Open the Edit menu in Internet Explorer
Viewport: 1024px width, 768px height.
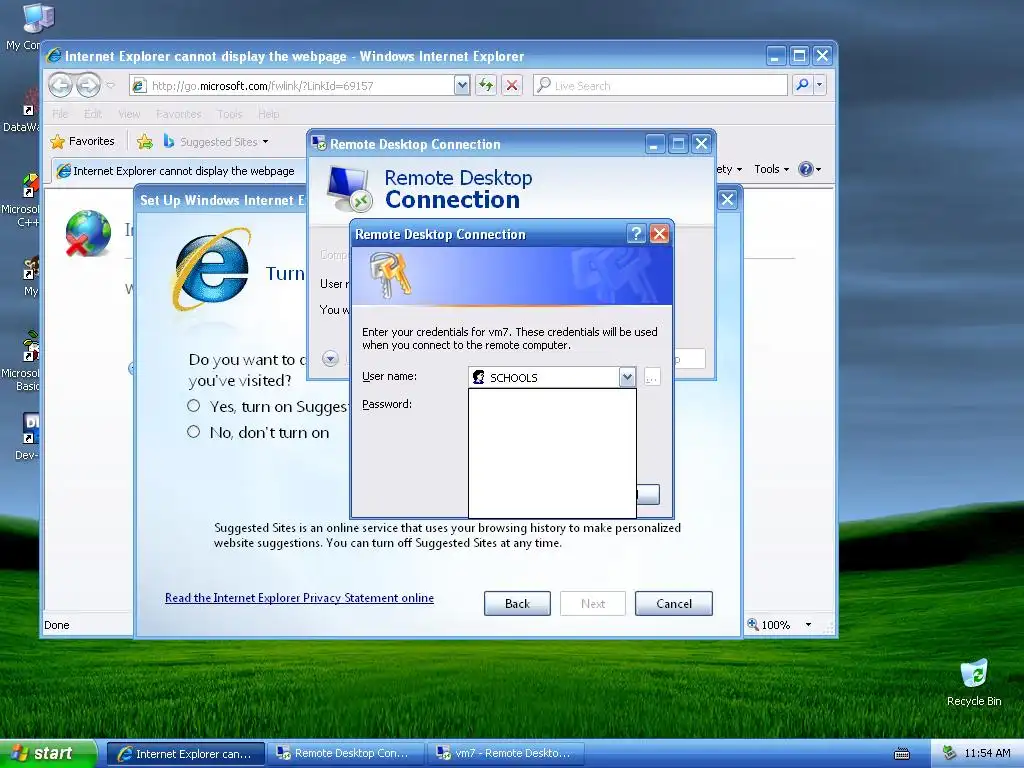93,114
